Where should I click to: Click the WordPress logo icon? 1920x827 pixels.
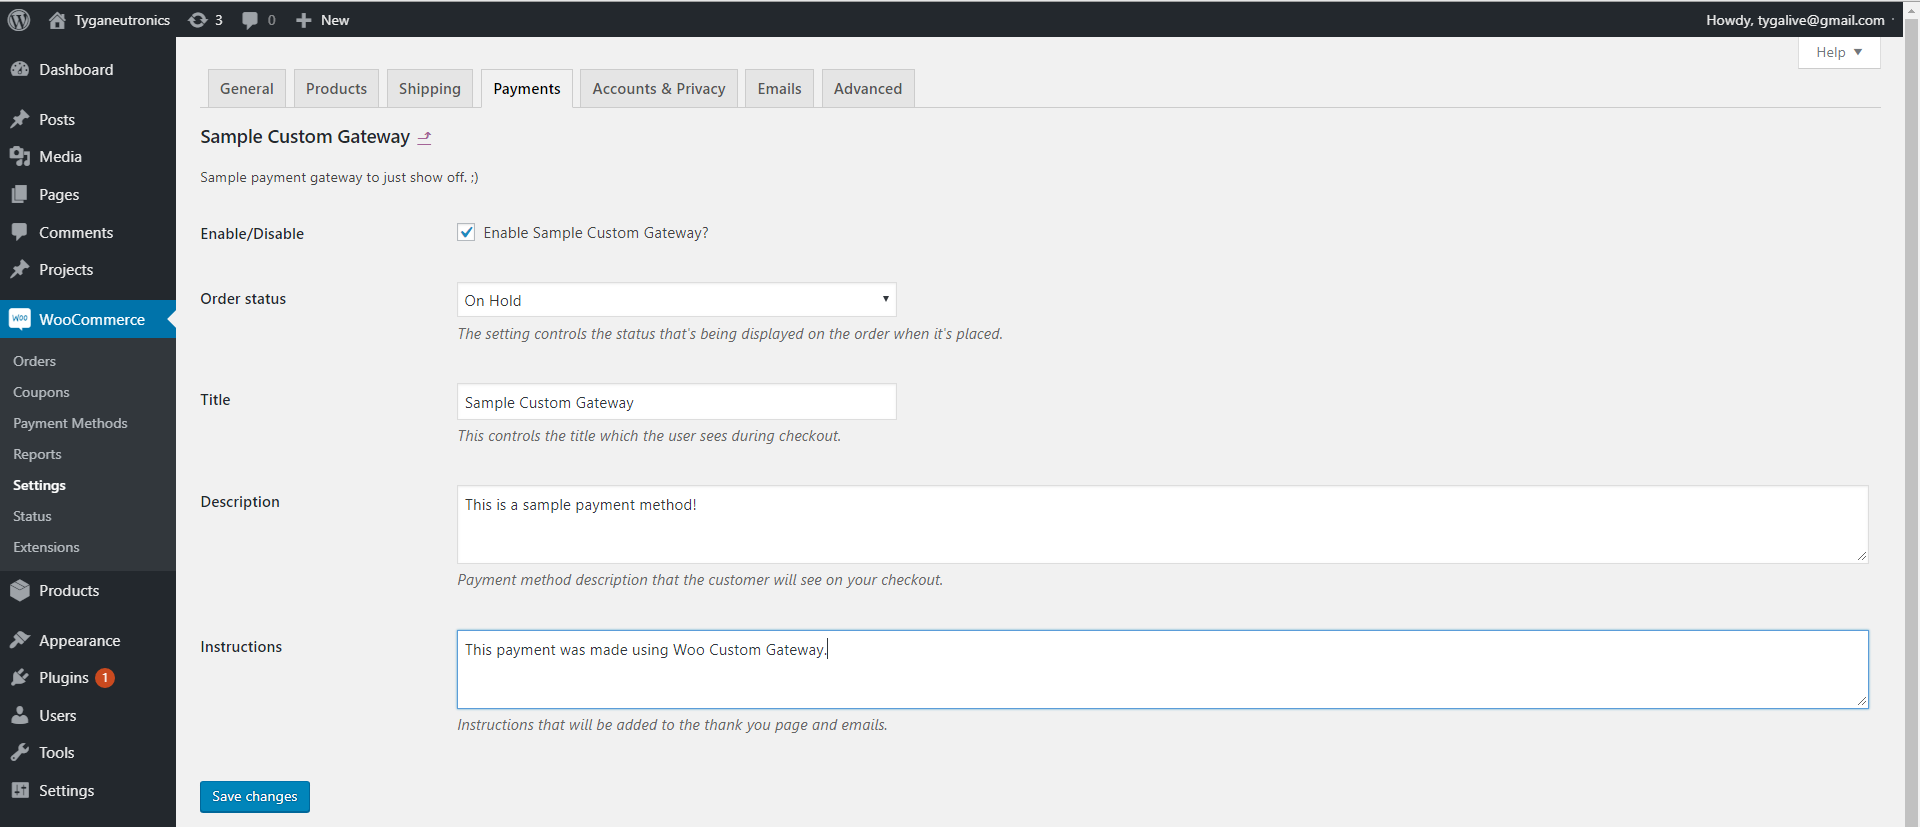[x=19, y=20]
